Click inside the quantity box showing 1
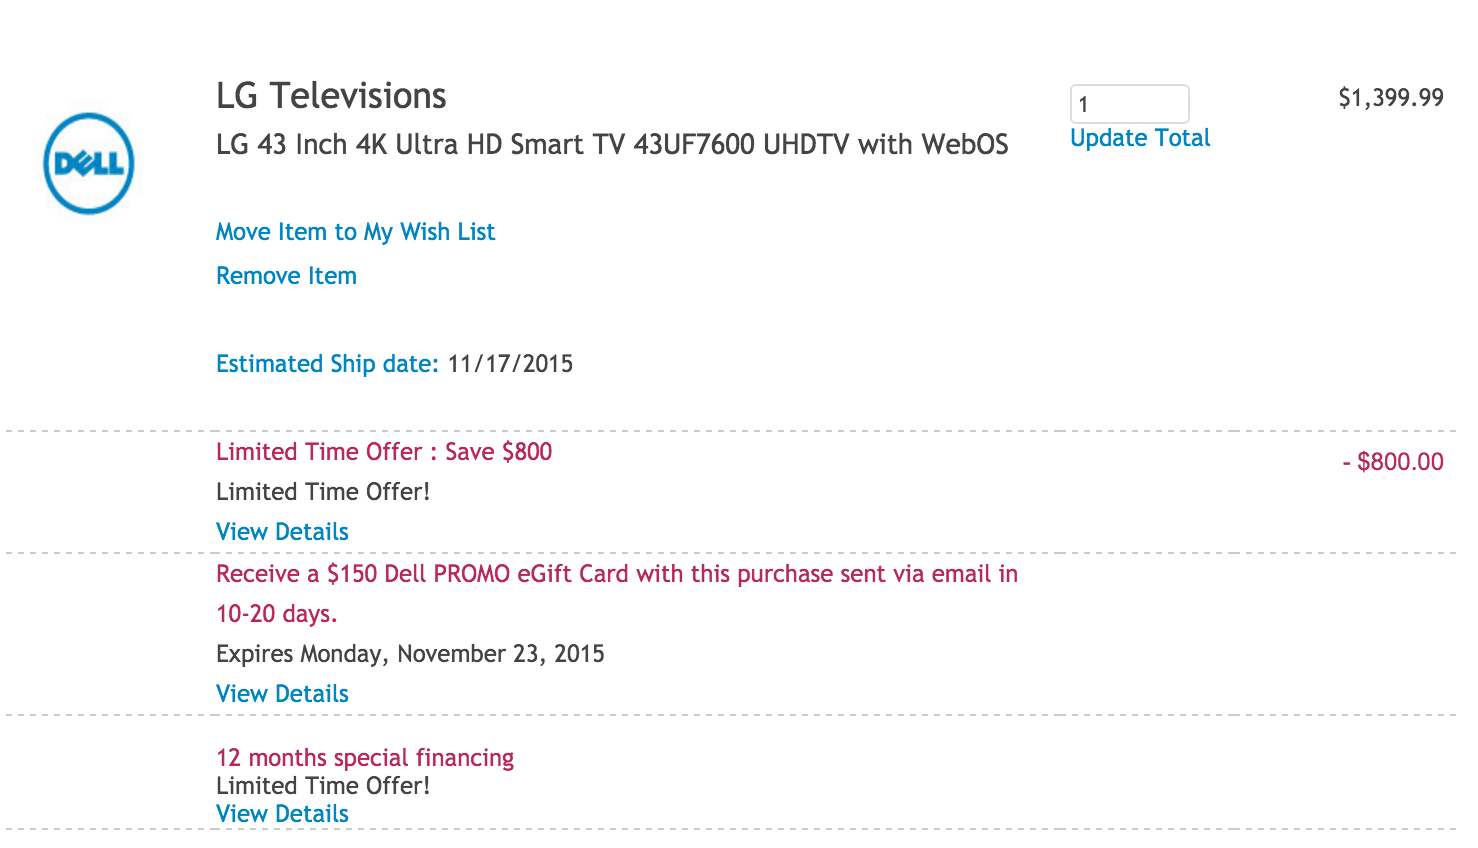1478x848 pixels. click(1129, 103)
